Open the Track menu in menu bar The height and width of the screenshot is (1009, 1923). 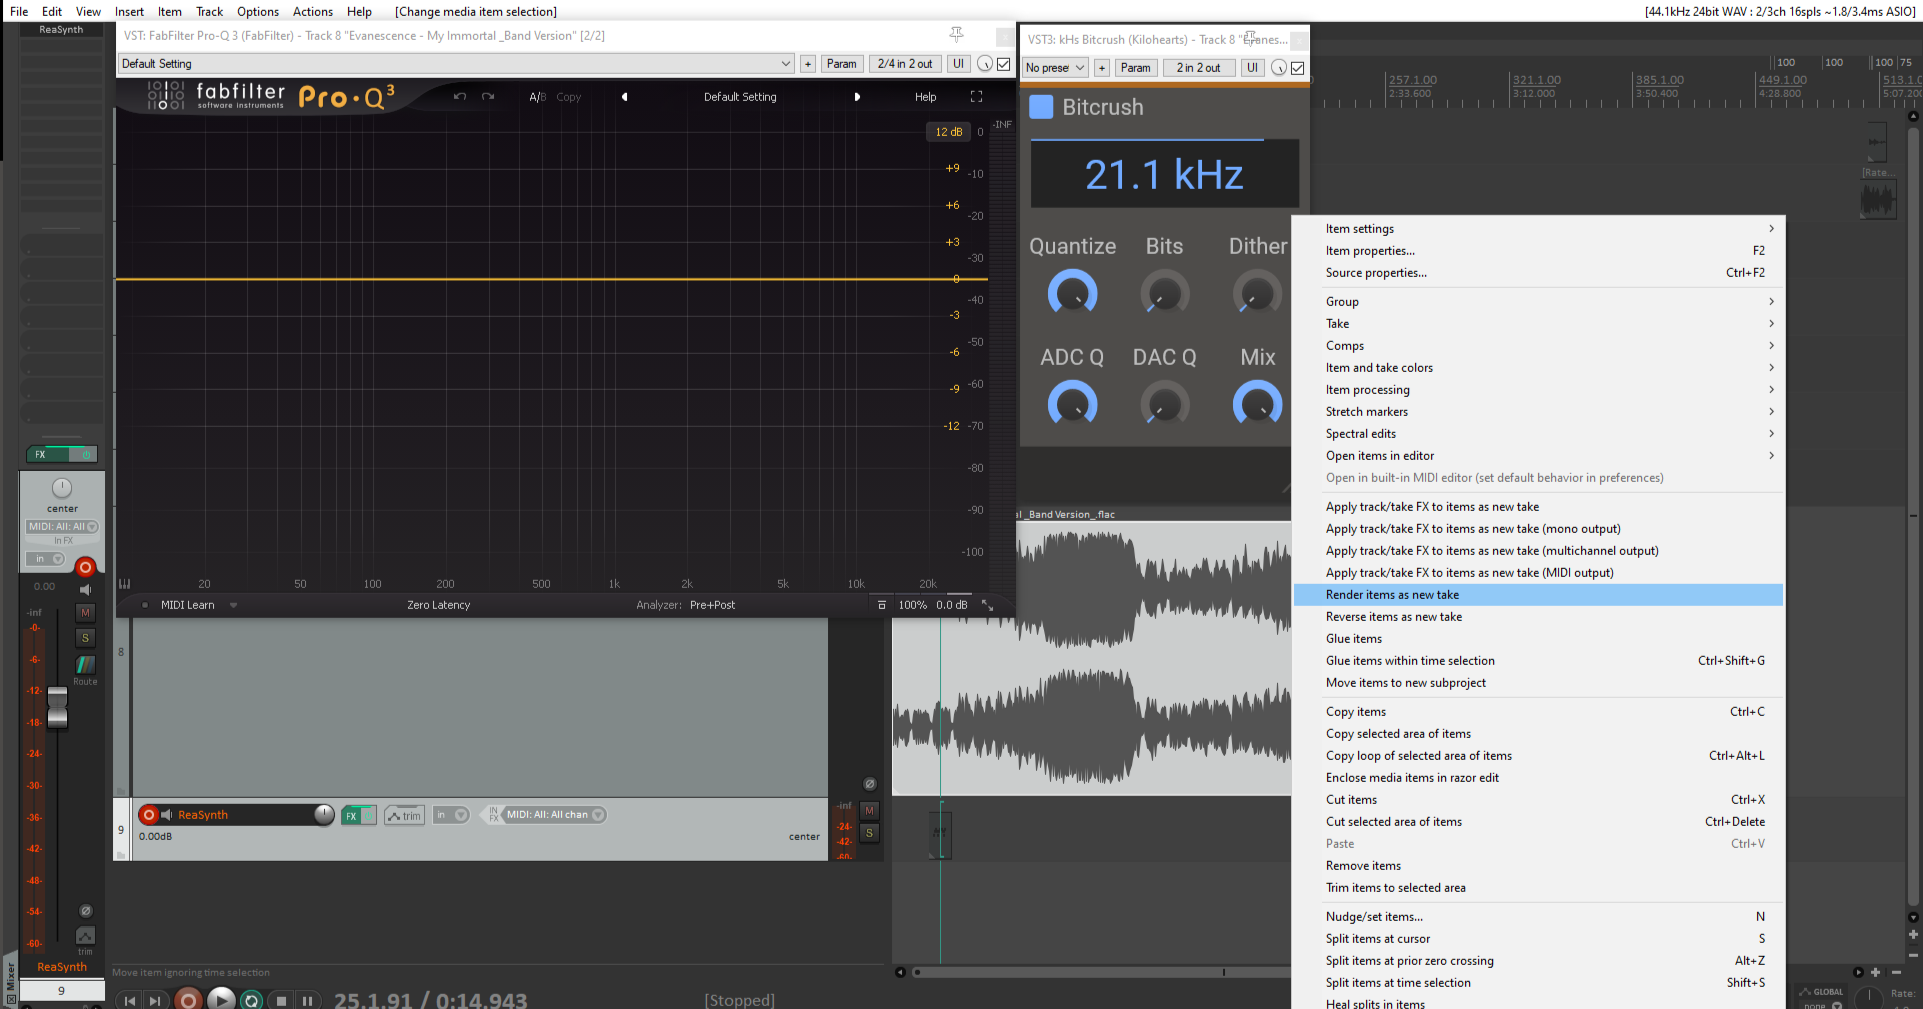pos(209,12)
